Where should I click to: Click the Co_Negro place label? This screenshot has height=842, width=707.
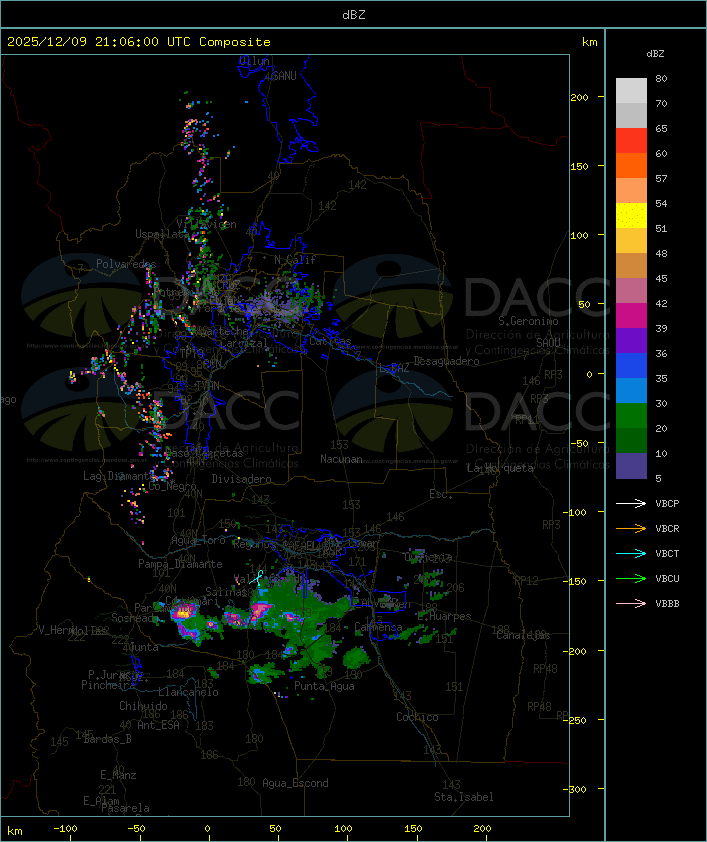pyautogui.click(x=172, y=486)
